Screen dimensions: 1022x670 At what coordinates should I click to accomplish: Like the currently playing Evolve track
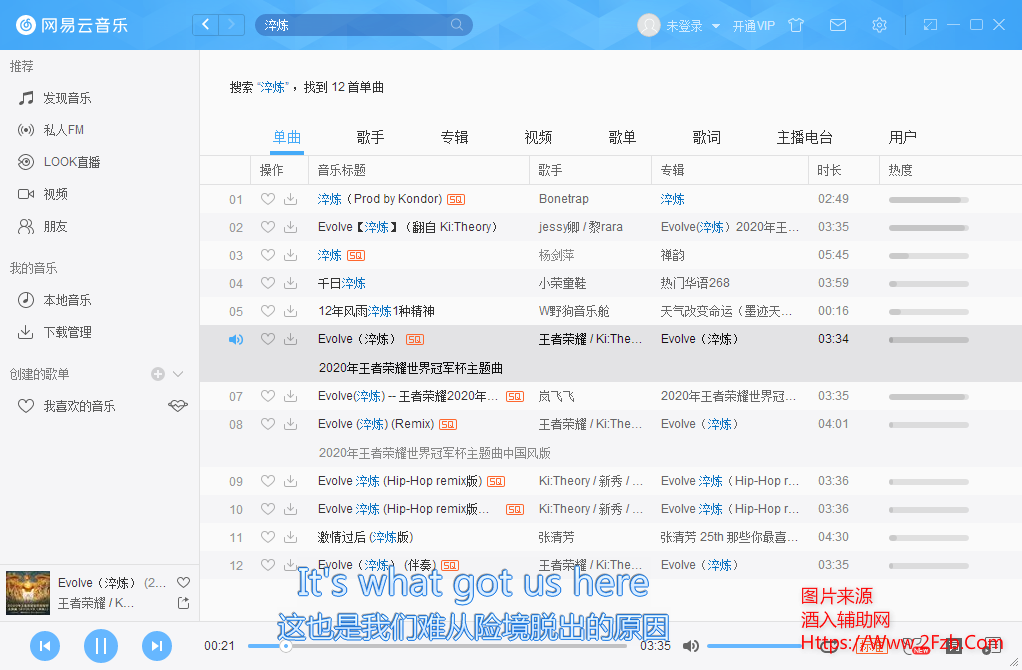183,582
